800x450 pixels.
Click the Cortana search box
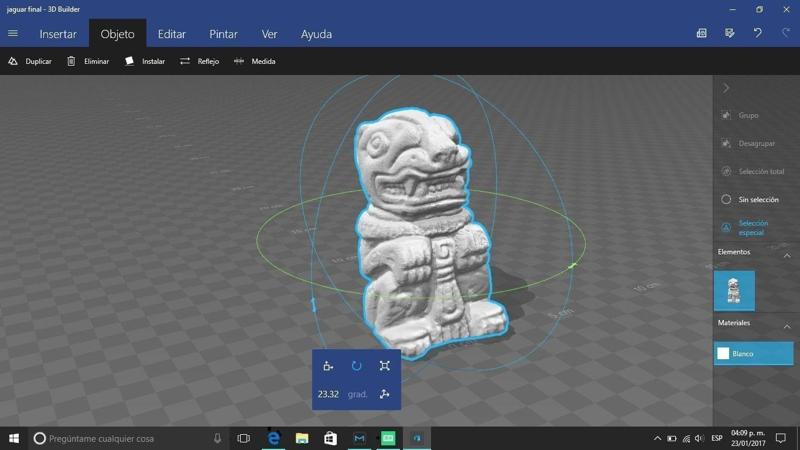pyautogui.click(x=128, y=438)
